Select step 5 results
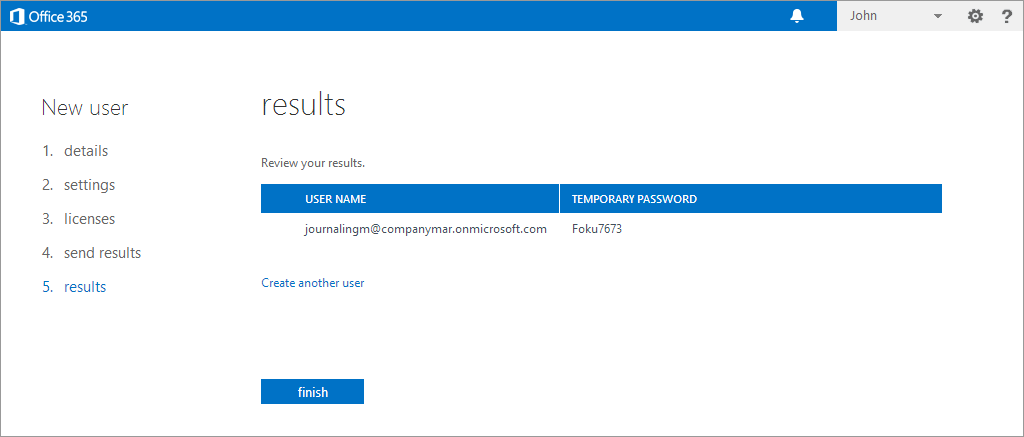Screen dimensions: 1024x437 (x=74, y=287)
